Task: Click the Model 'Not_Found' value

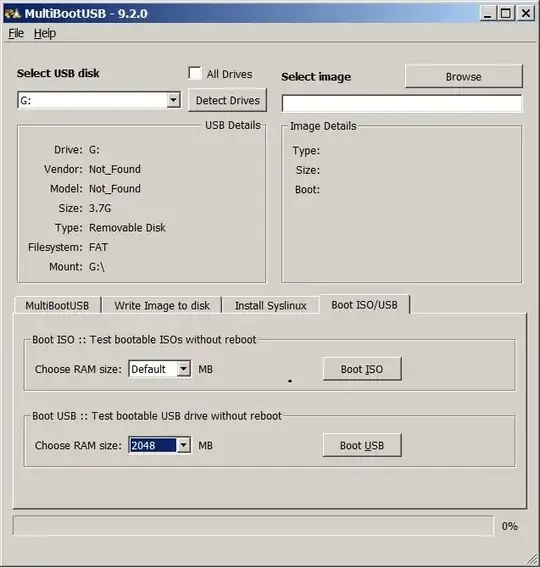Action: (x=115, y=189)
